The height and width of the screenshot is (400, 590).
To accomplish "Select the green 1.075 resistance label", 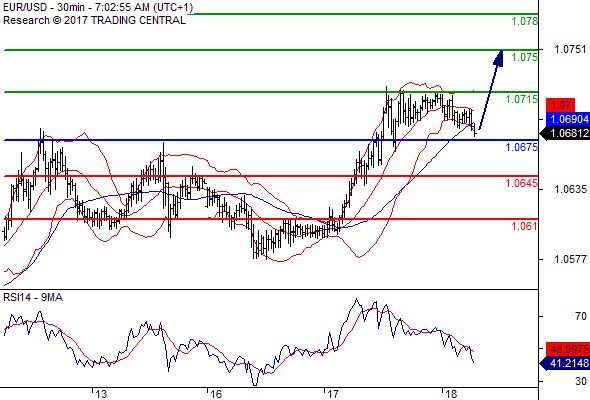I will point(524,57).
